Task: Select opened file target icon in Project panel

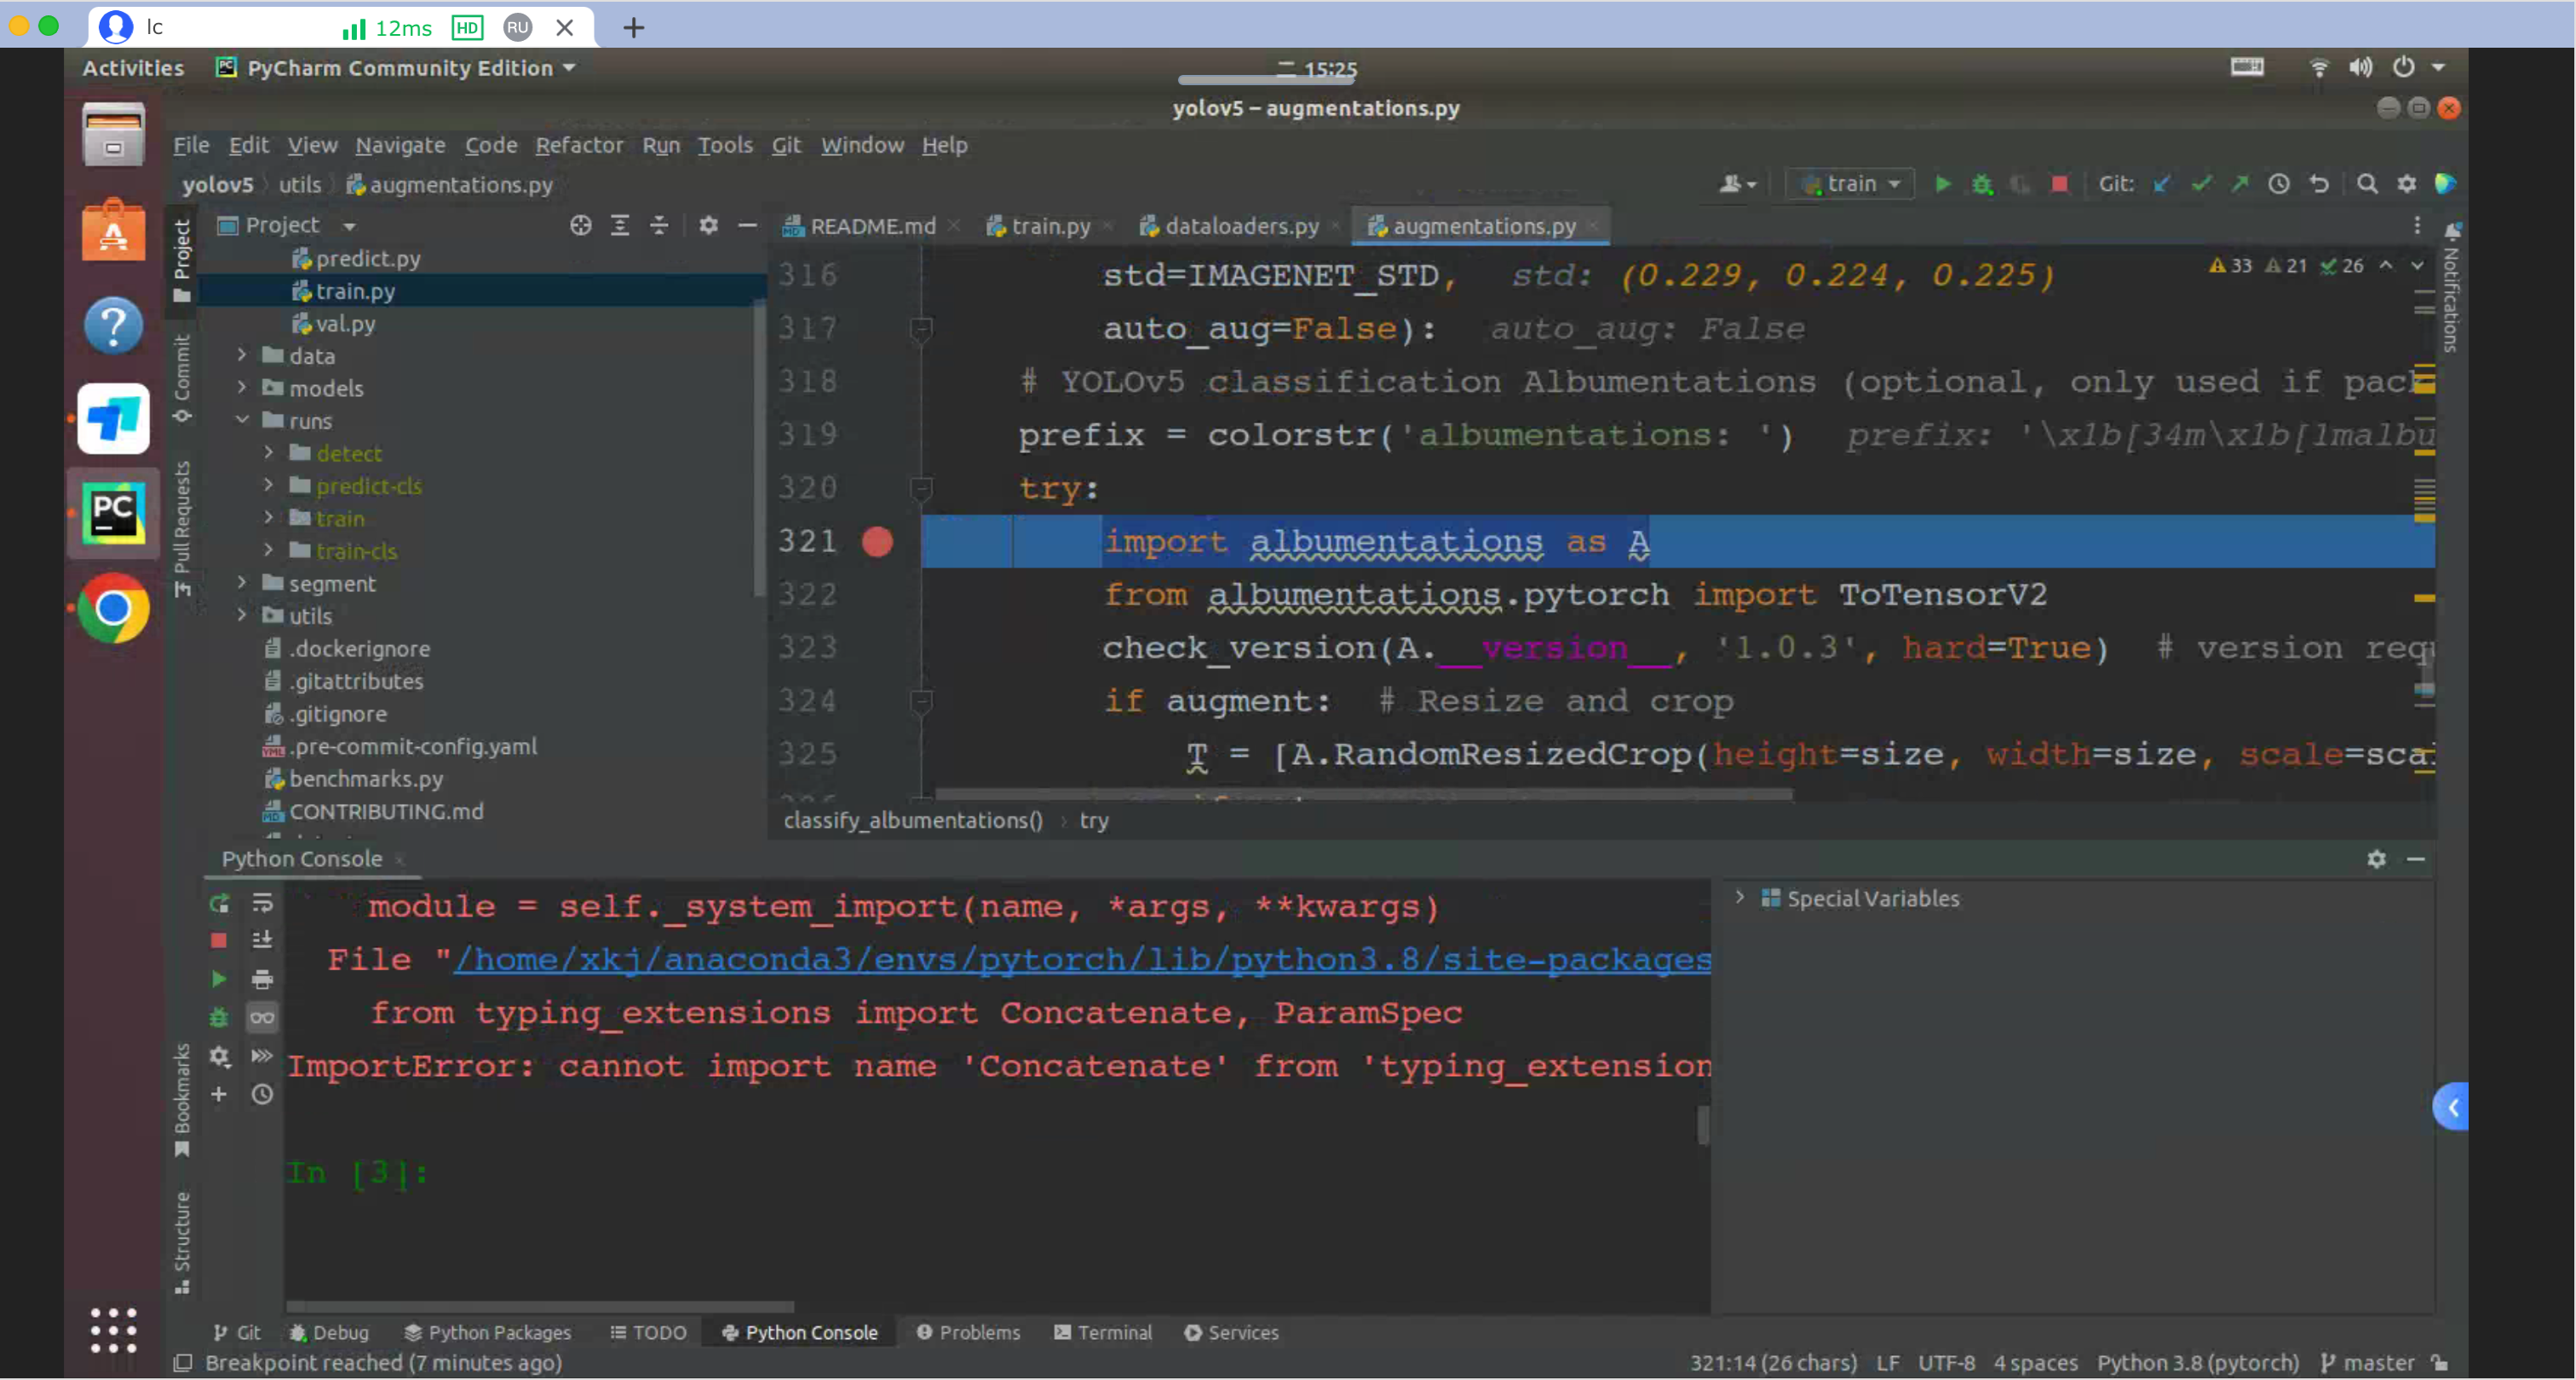Action: pyautogui.click(x=580, y=225)
